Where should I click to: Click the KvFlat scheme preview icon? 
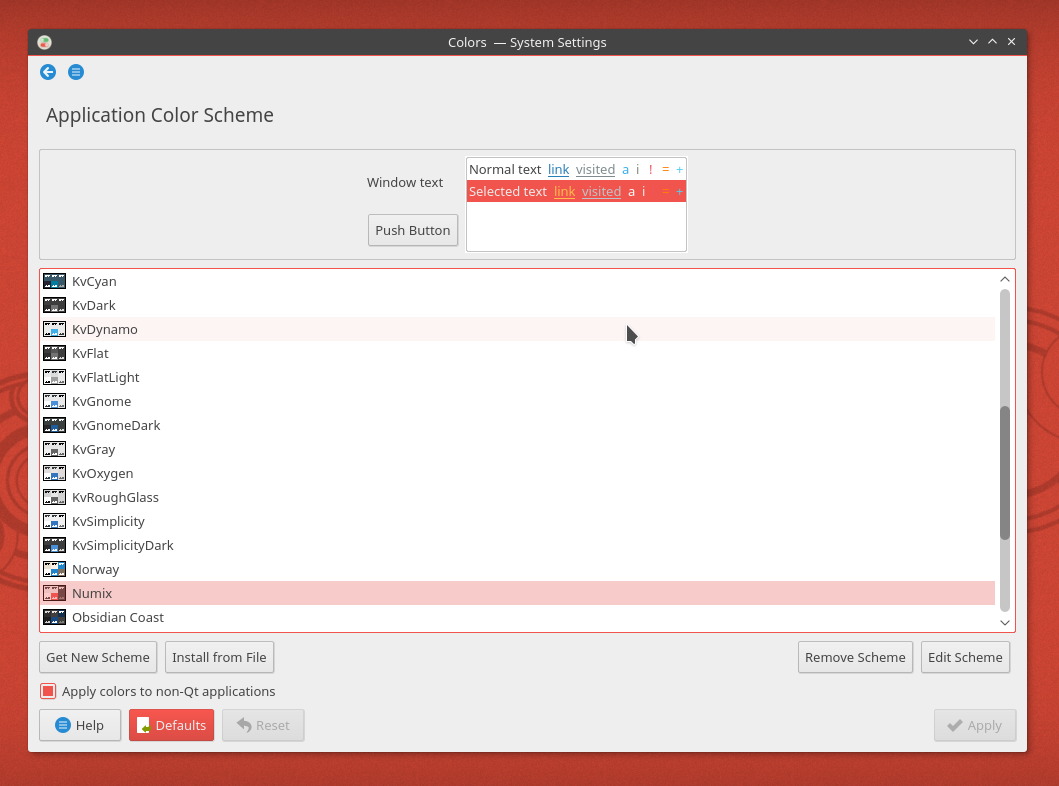pyautogui.click(x=55, y=353)
